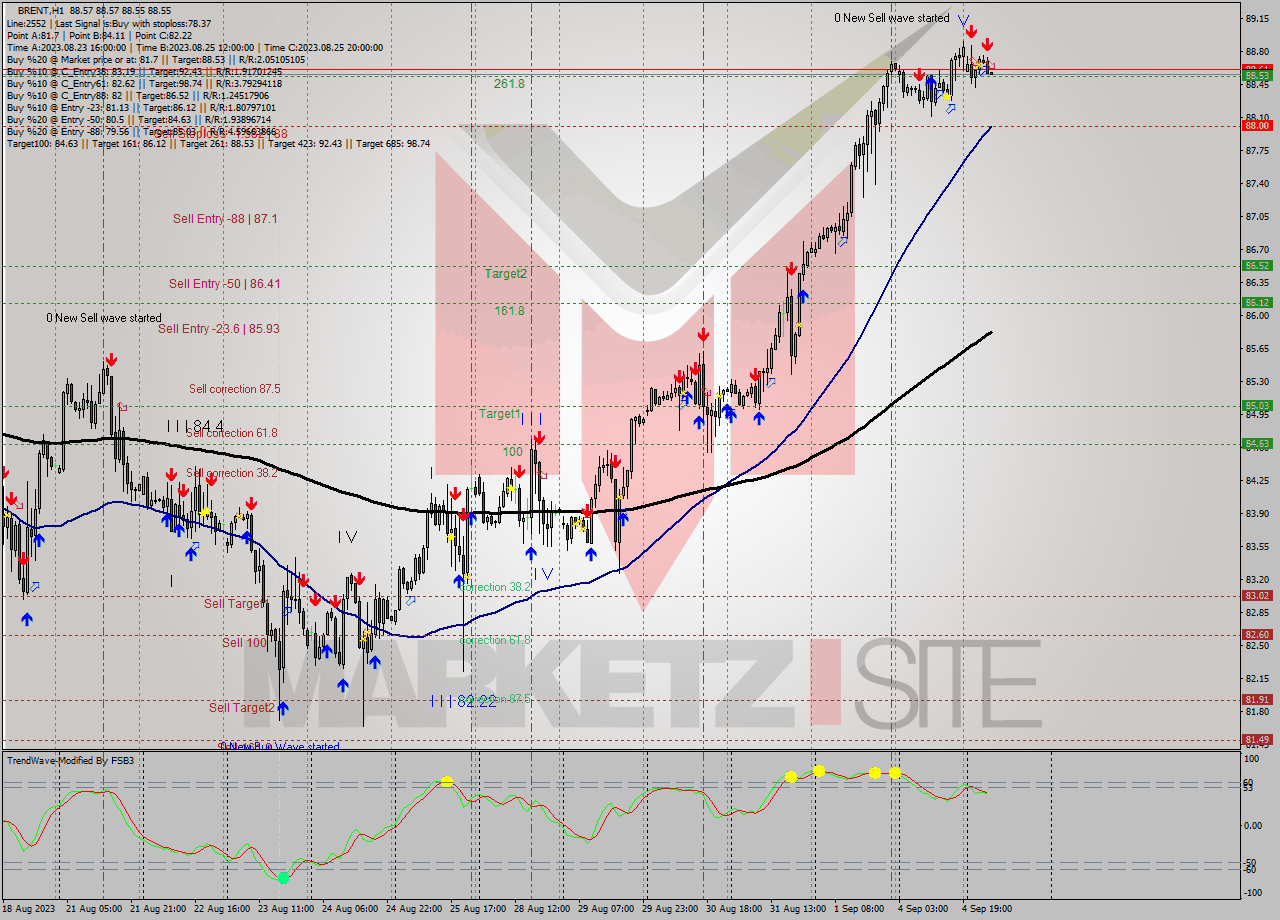Viewport: 1280px width, 920px height.
Task: Click the green 86.52 price tag on axis
Action: pos(1257,265)
